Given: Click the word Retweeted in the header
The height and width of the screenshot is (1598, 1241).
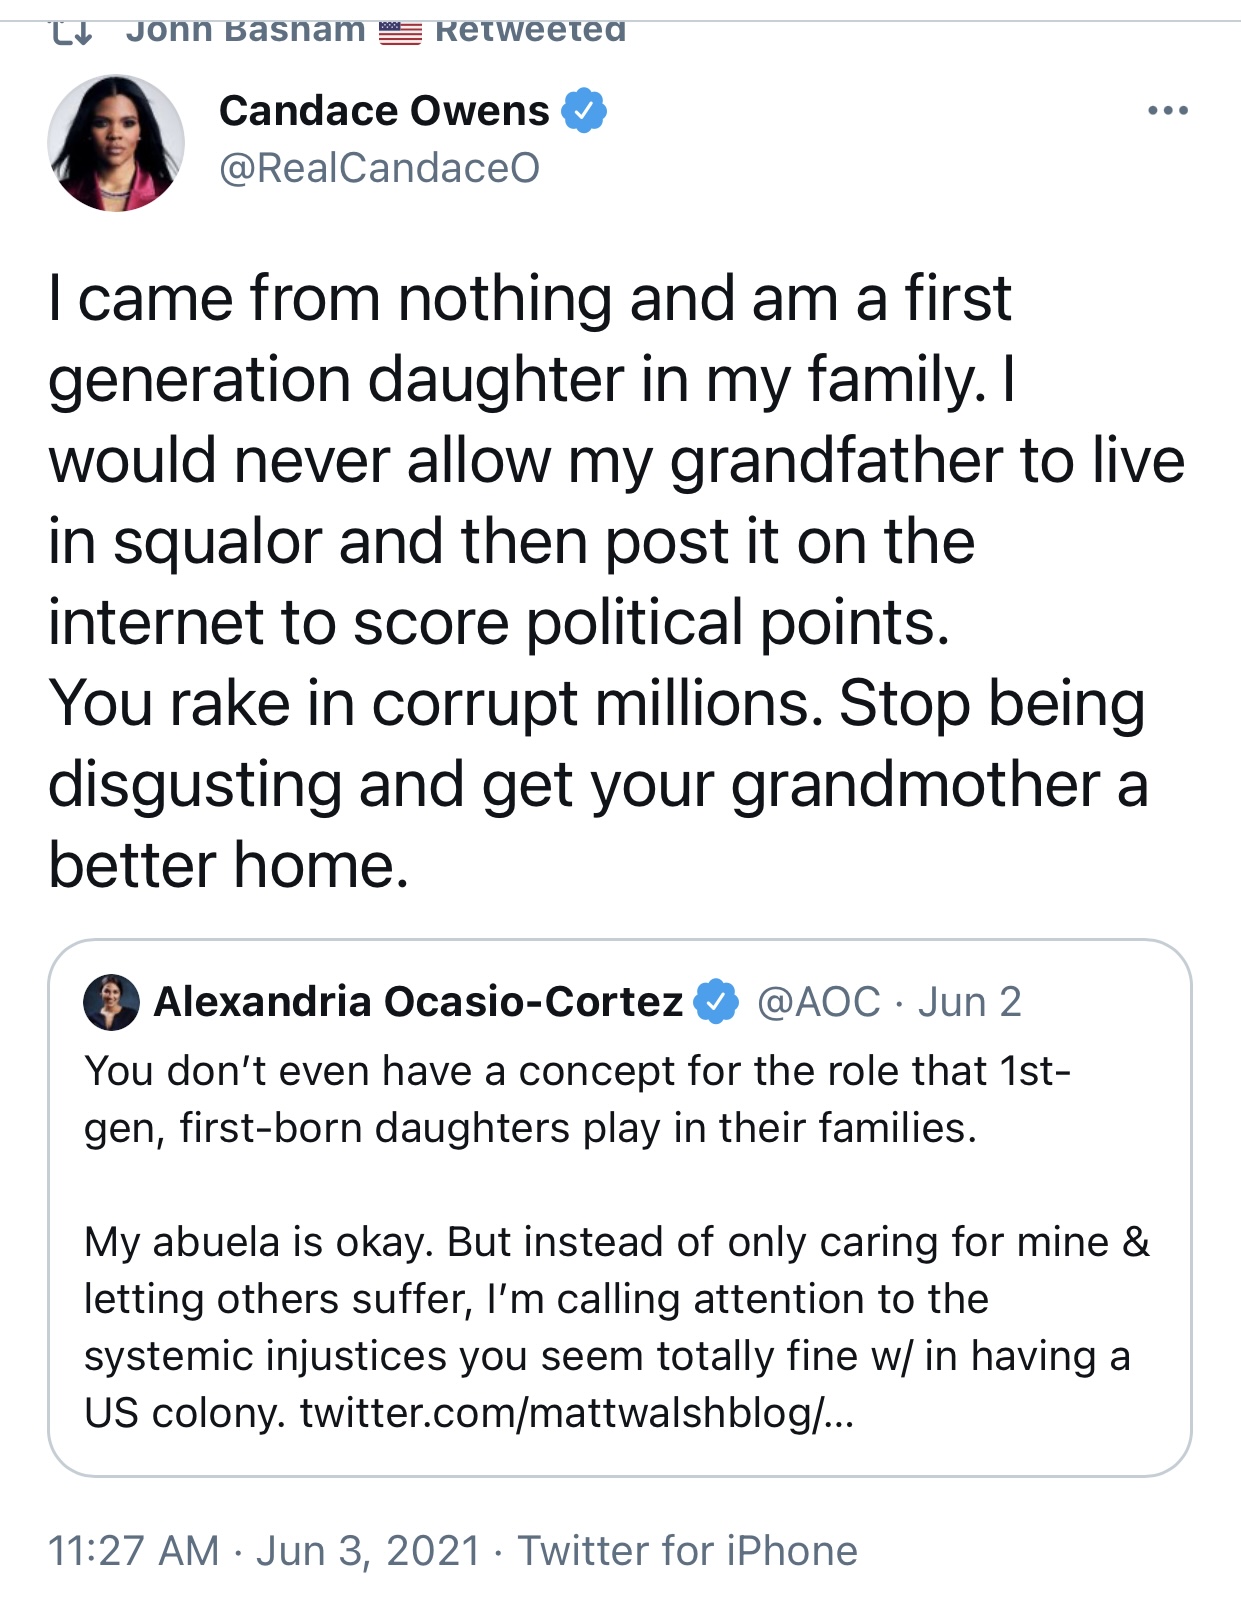Looking at the screenshot, I should [x=531, y=32].
